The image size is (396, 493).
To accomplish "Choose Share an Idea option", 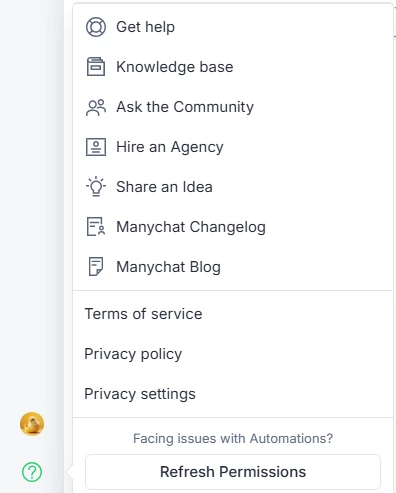I will [x=233, y=187].
